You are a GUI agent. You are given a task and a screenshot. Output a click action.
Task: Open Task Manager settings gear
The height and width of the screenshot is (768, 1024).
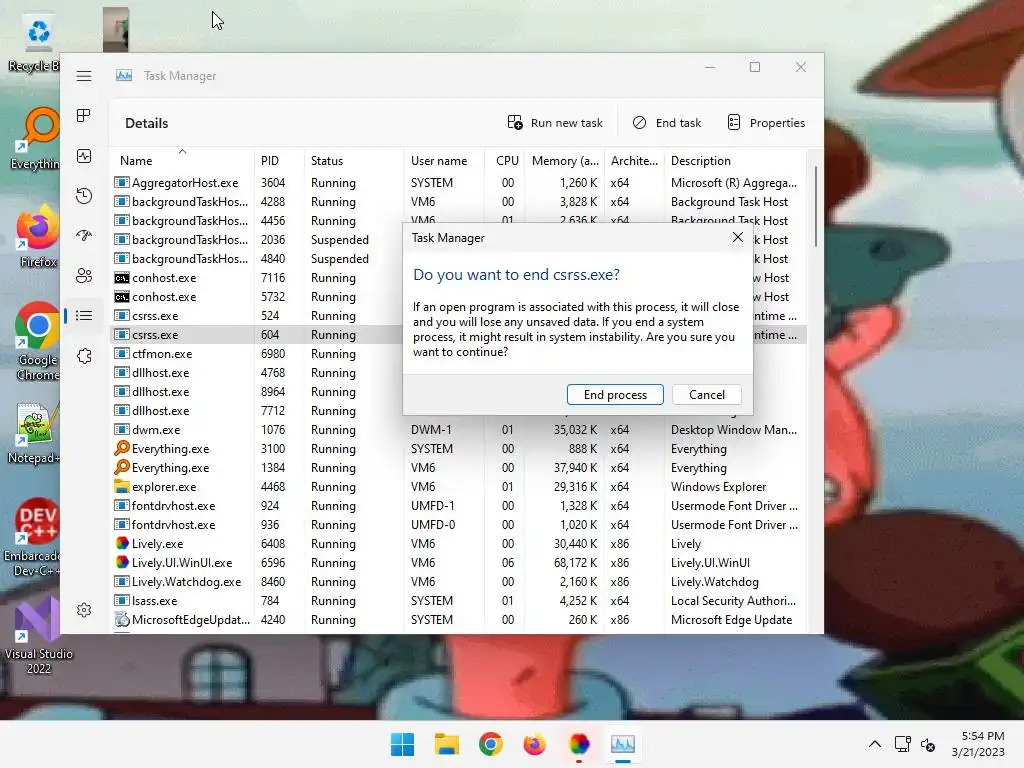(x=84, y=610)
